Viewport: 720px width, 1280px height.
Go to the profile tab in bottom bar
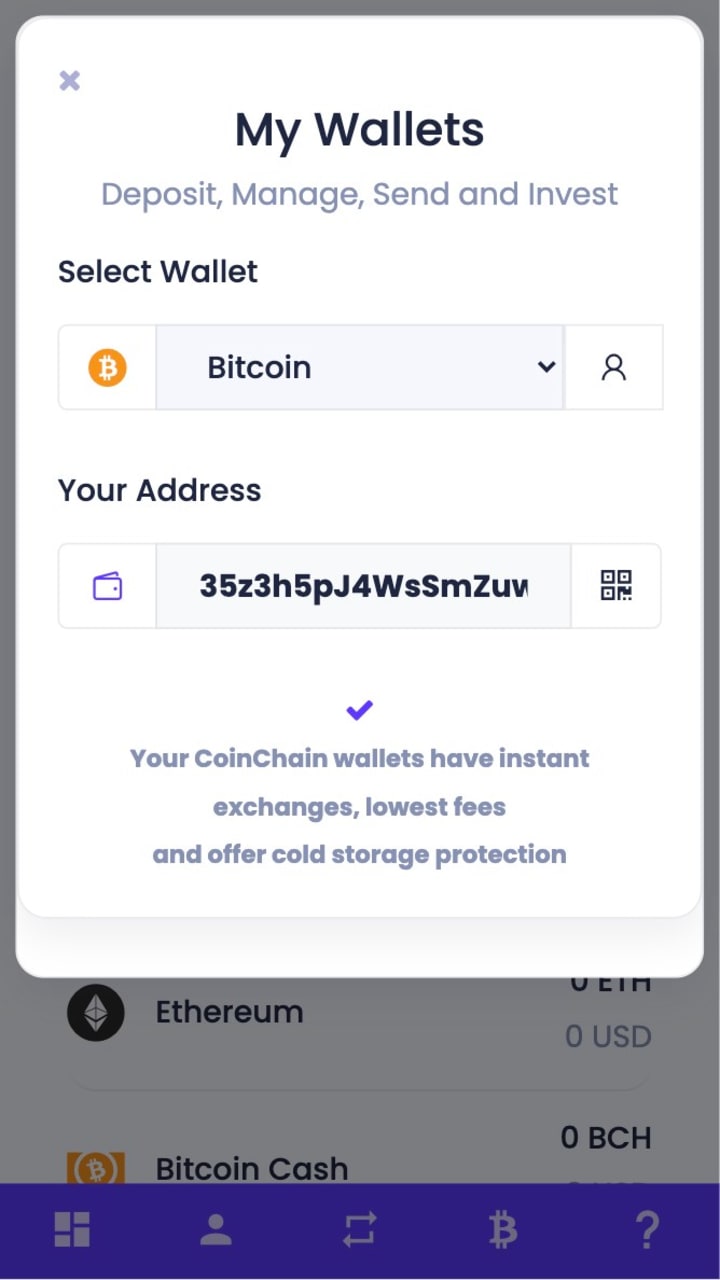tap(216, 1230)
